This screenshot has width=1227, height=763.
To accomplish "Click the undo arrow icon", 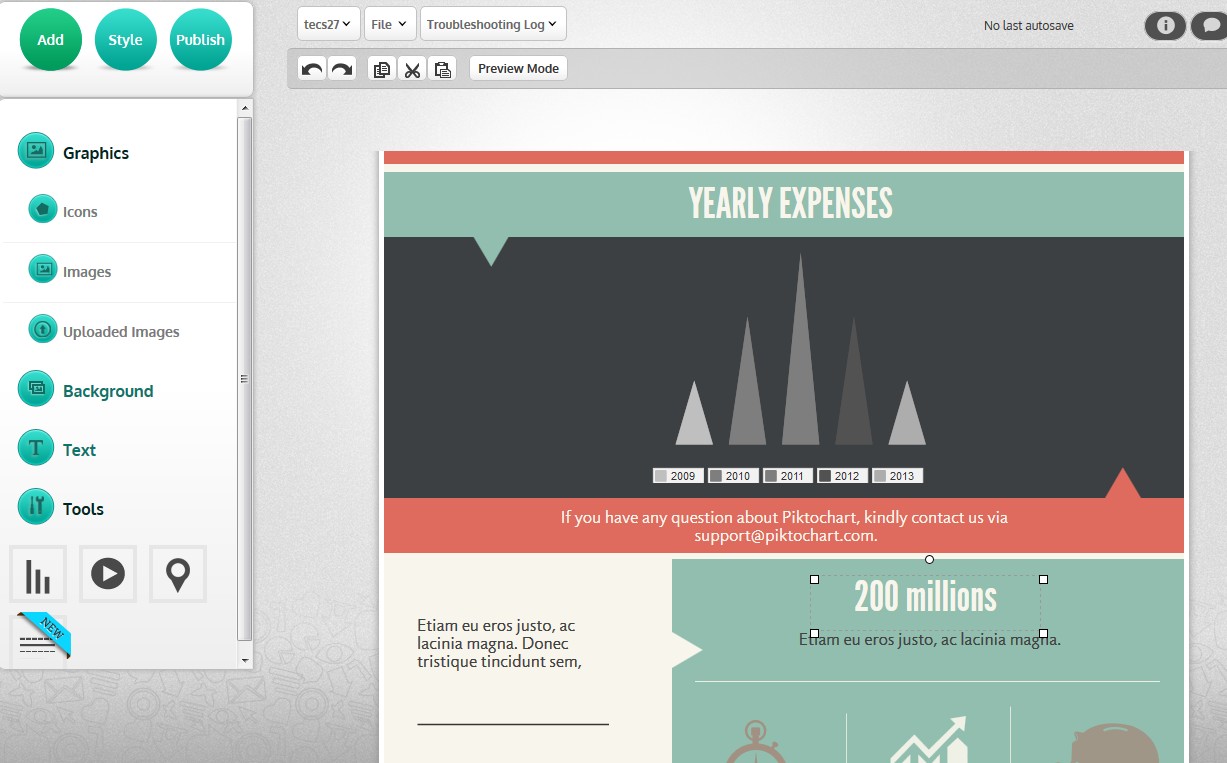I will [x=312, y=69].
